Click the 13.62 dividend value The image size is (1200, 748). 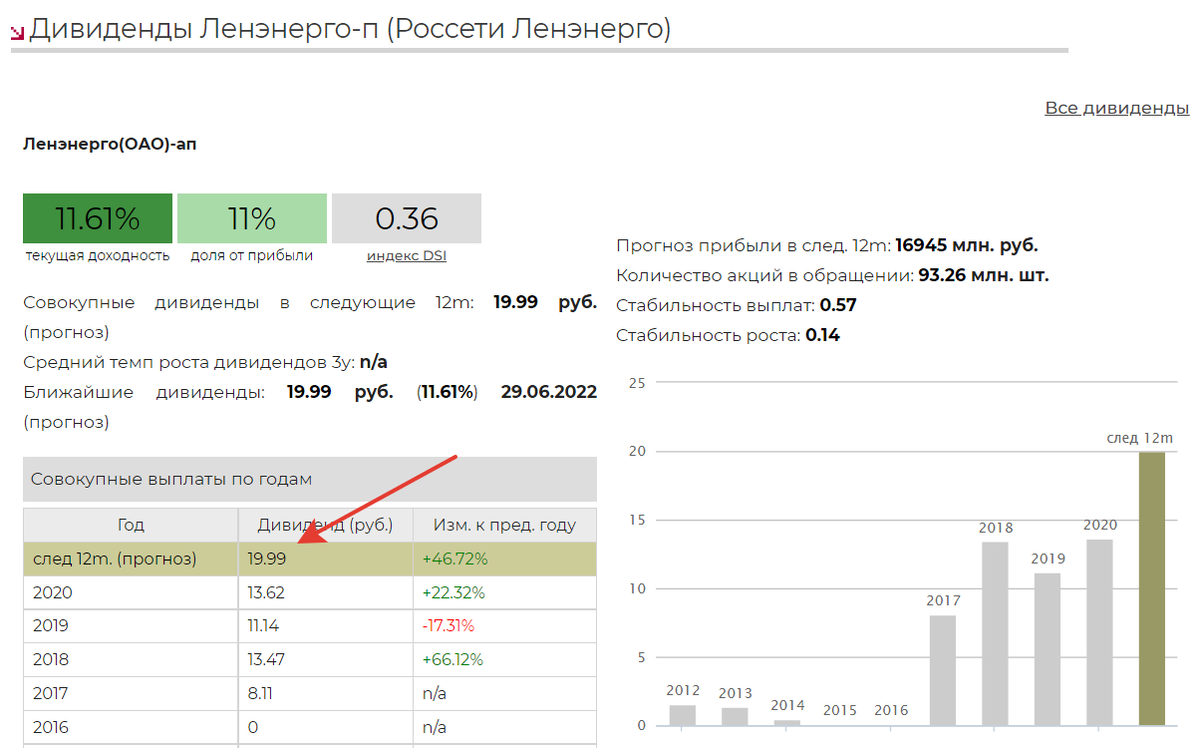point(265,592)
